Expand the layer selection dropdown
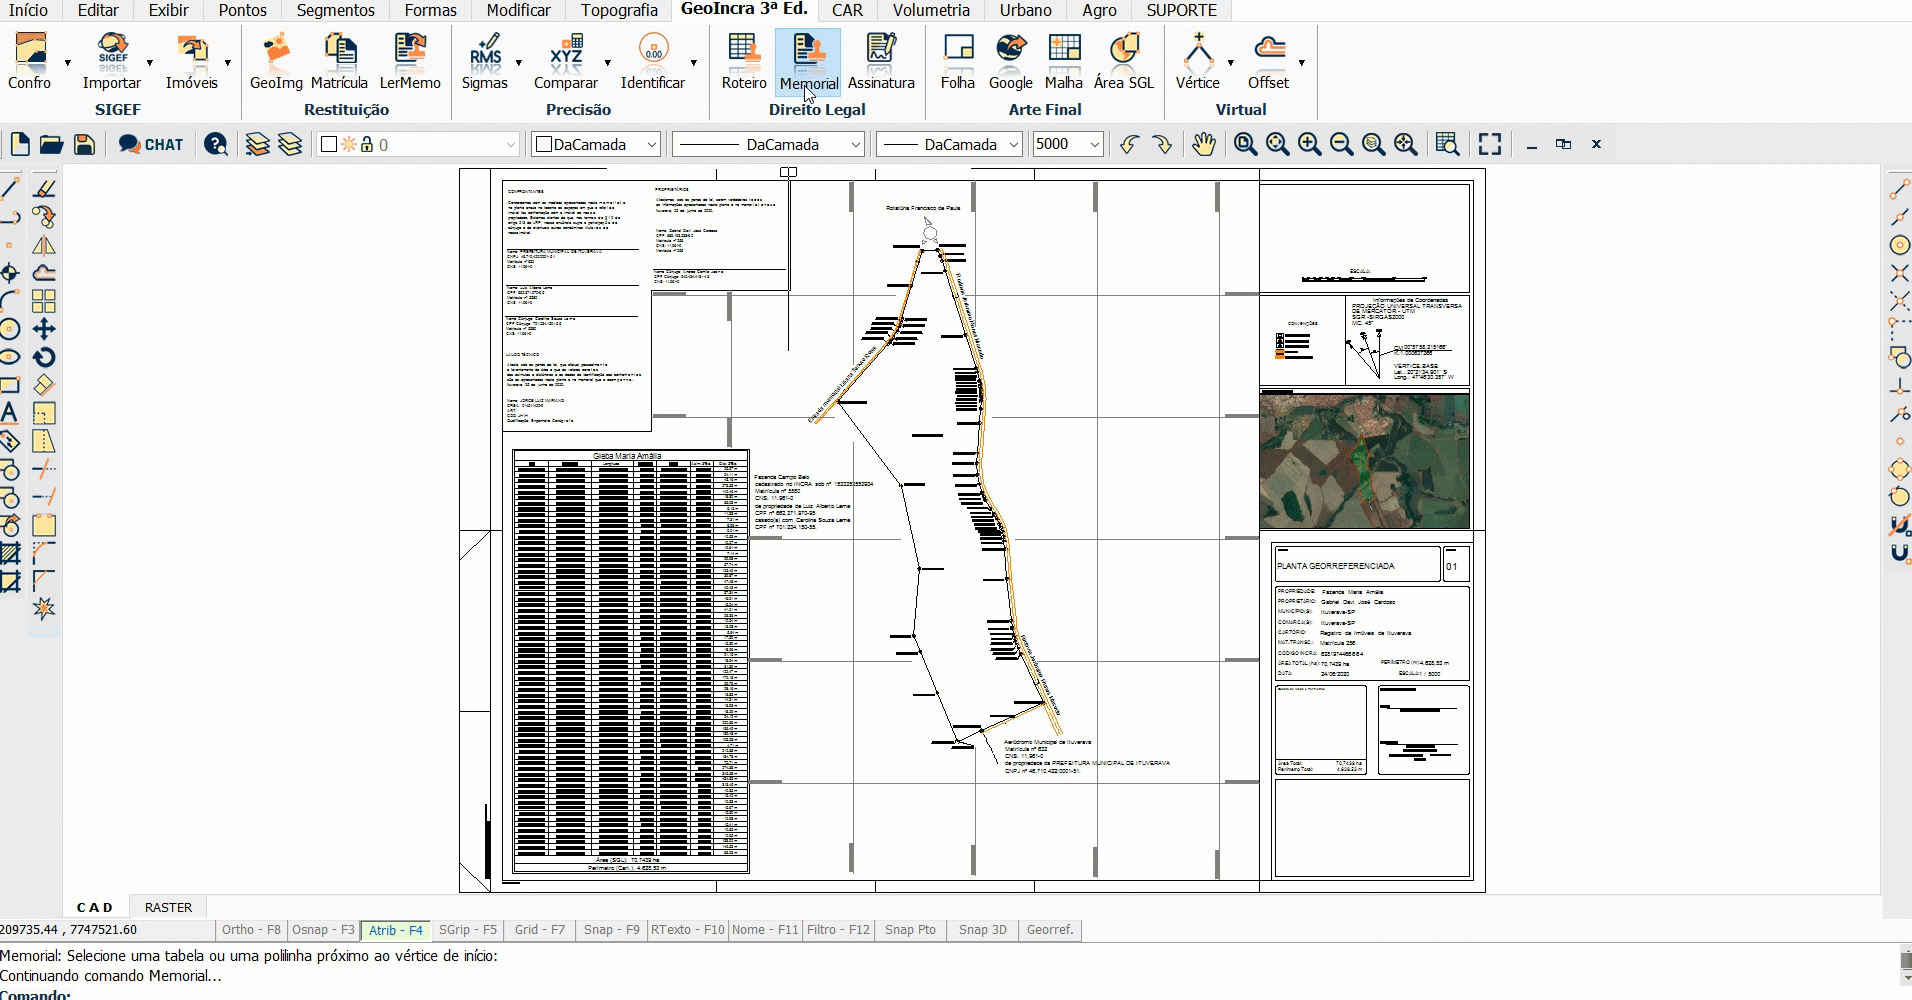 click(x=510, y=145)
